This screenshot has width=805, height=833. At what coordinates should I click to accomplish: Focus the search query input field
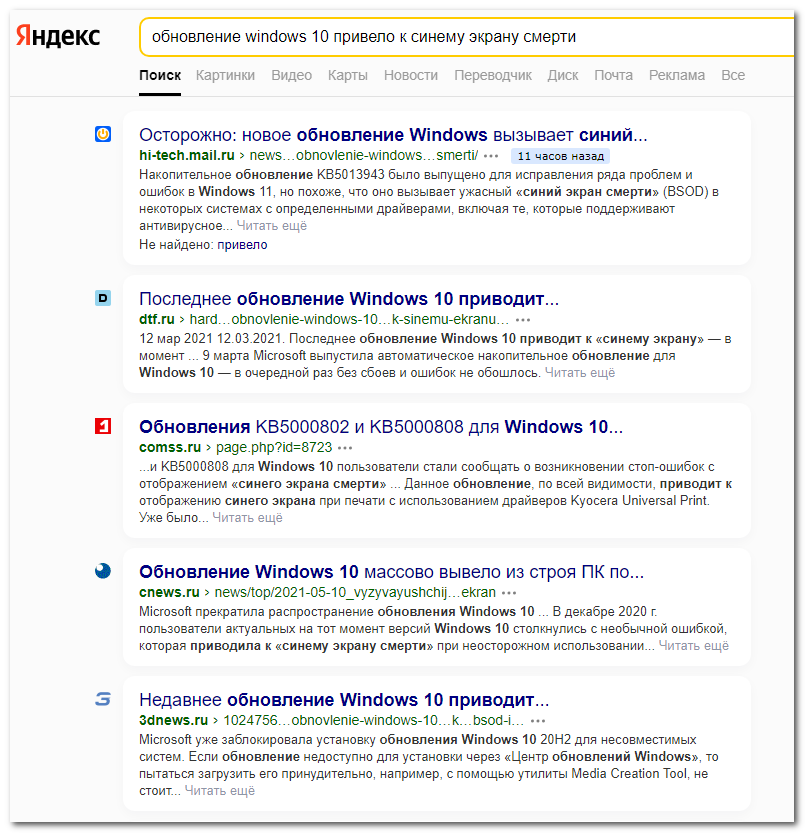(x=467, y=37)
